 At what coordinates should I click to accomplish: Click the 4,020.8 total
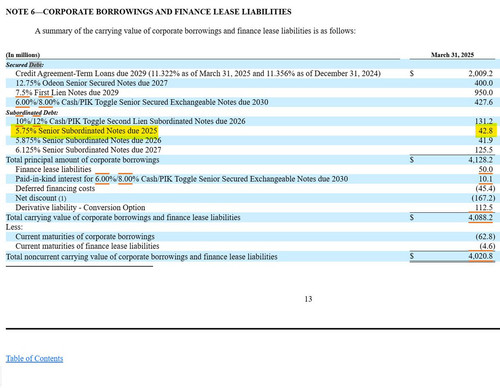point(480,256)
